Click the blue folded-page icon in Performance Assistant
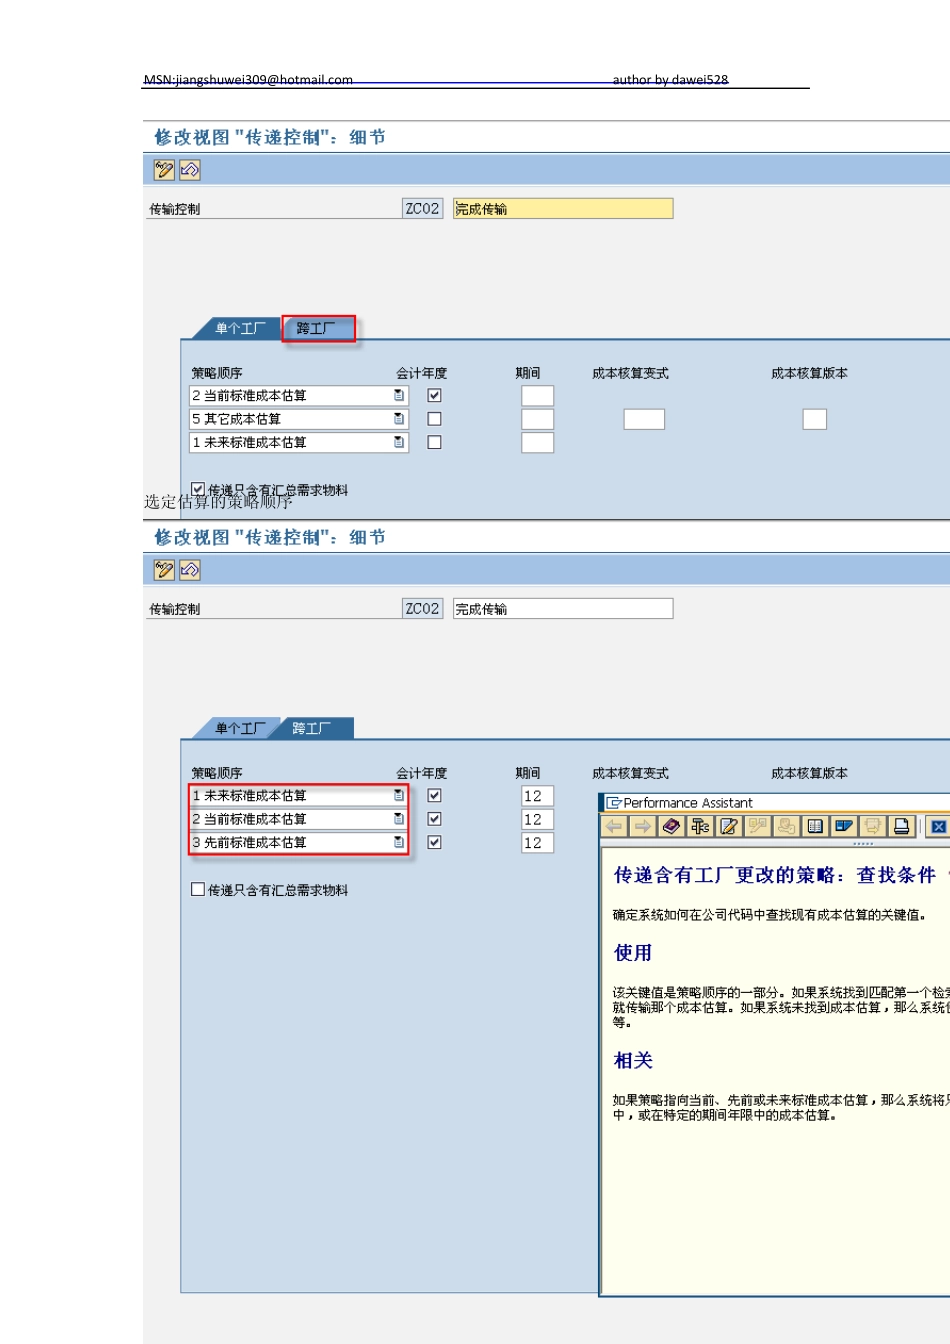Image resolution: width=950 pixels, height=1344 pixels. [844, 826]
